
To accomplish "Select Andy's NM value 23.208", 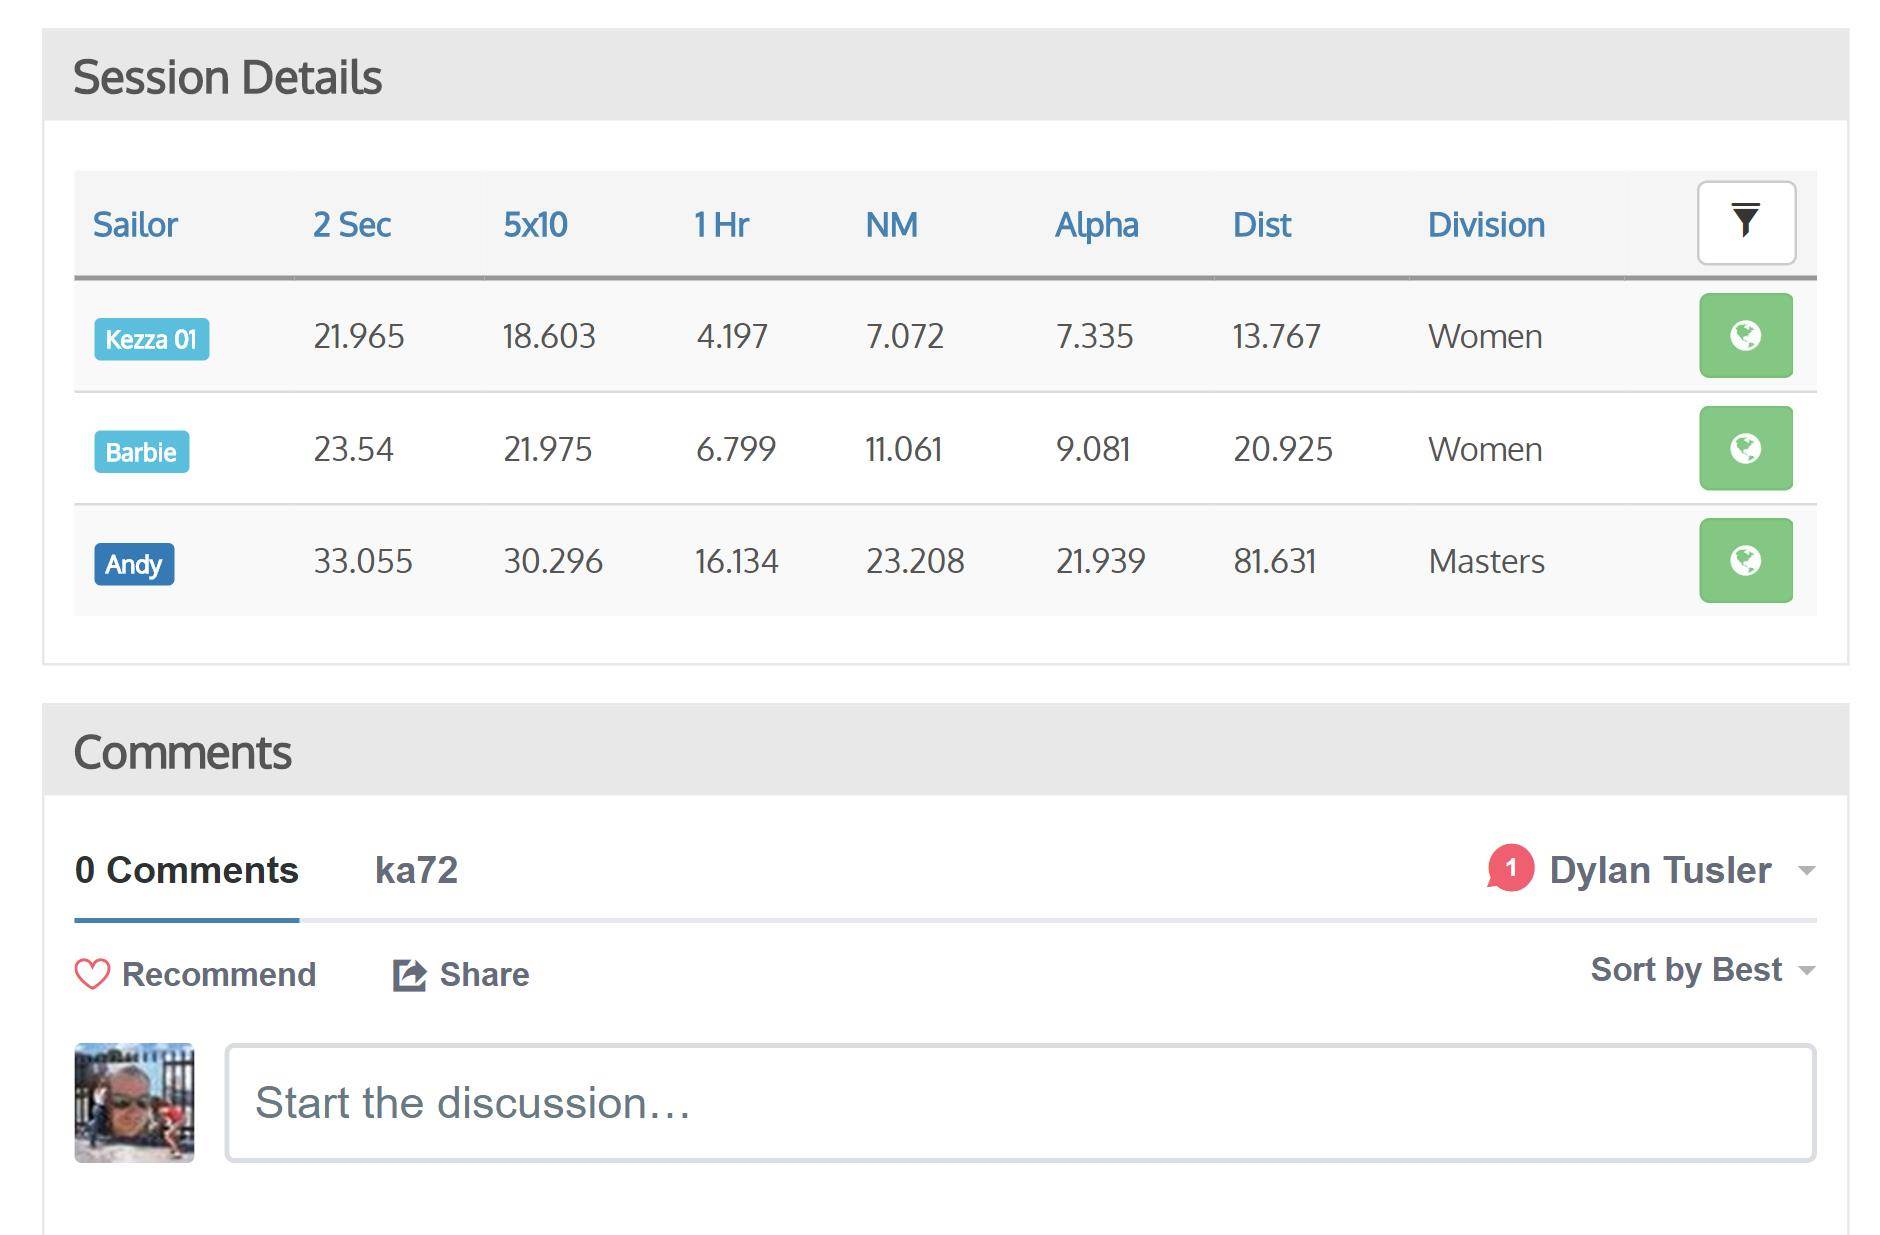I will 915,561.
